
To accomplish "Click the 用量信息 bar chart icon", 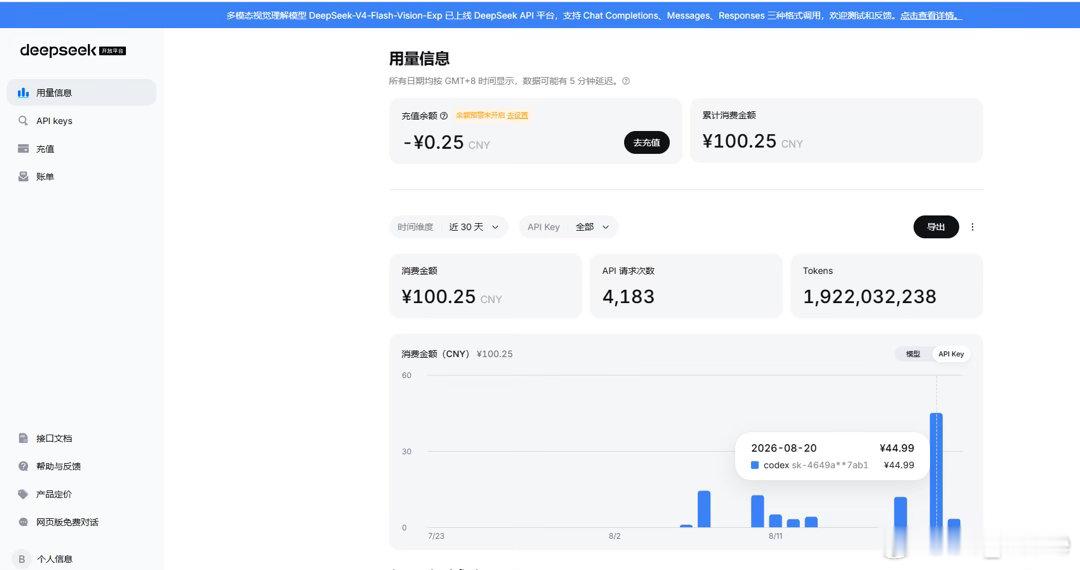I will [x=23, y=92].
